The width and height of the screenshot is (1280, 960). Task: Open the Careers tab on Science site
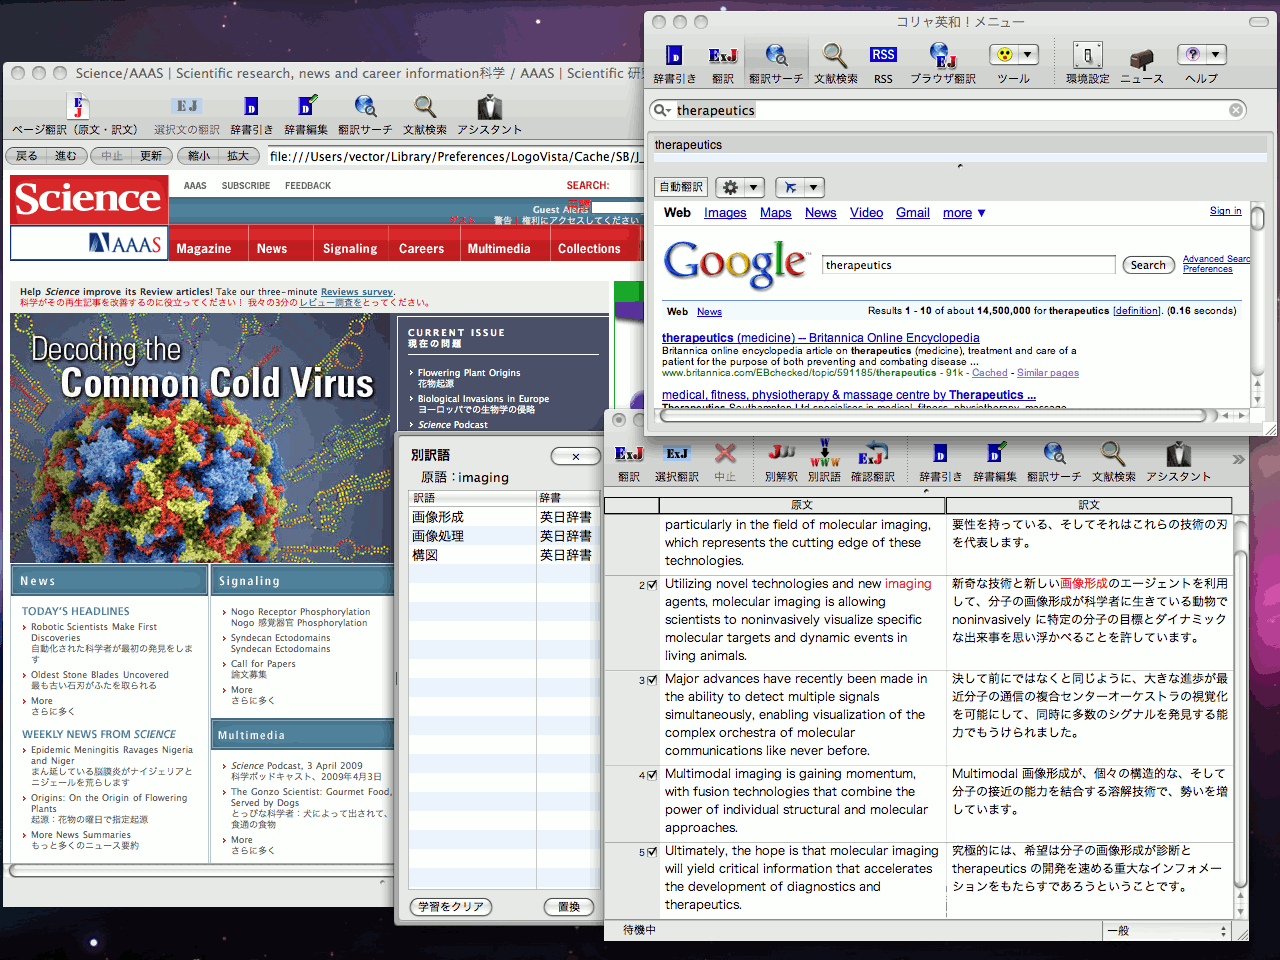[x=421, y=249]
